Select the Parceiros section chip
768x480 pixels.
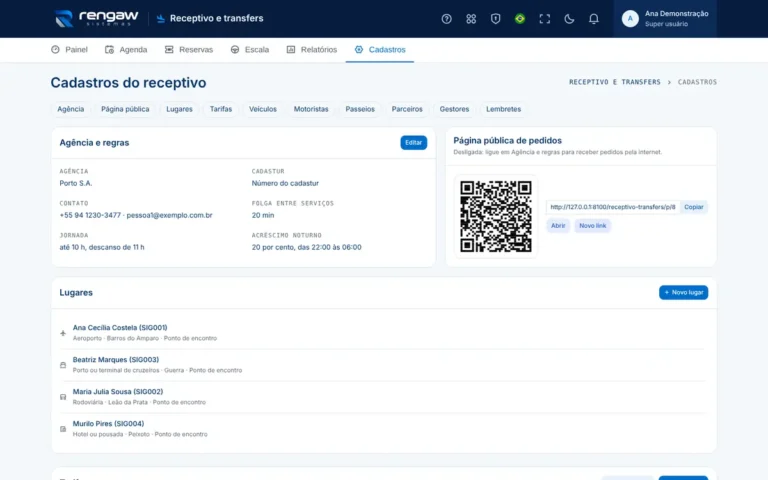tap(407, 109)
